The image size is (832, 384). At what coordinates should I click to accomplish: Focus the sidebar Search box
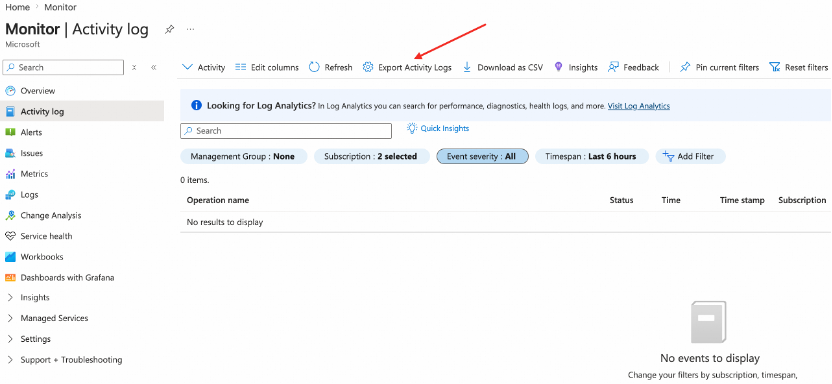[x=63, y=67]
